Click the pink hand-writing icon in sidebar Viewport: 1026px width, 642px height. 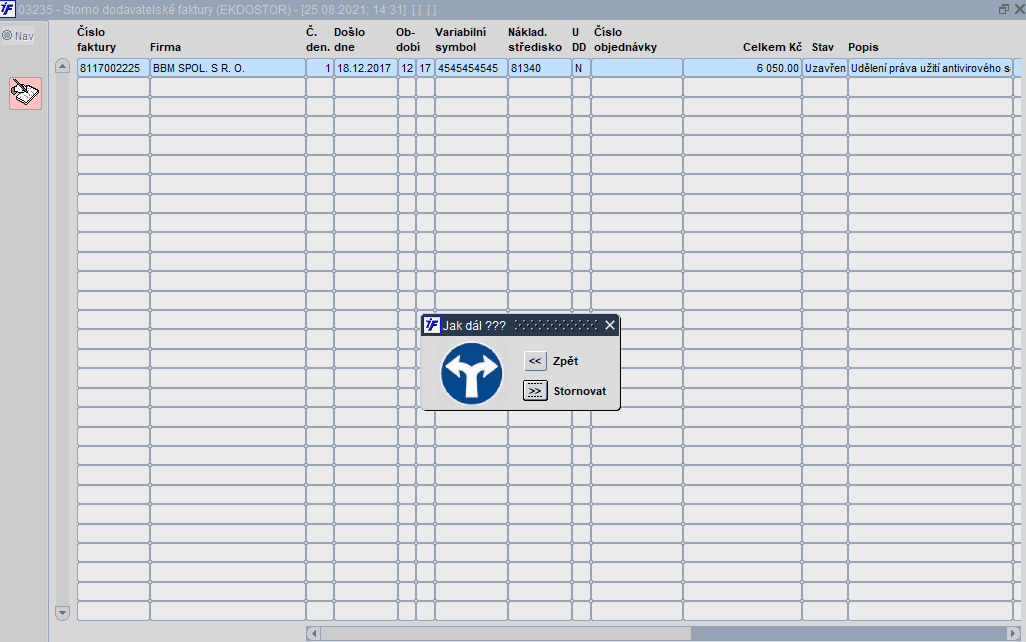[x=26, y=93]
